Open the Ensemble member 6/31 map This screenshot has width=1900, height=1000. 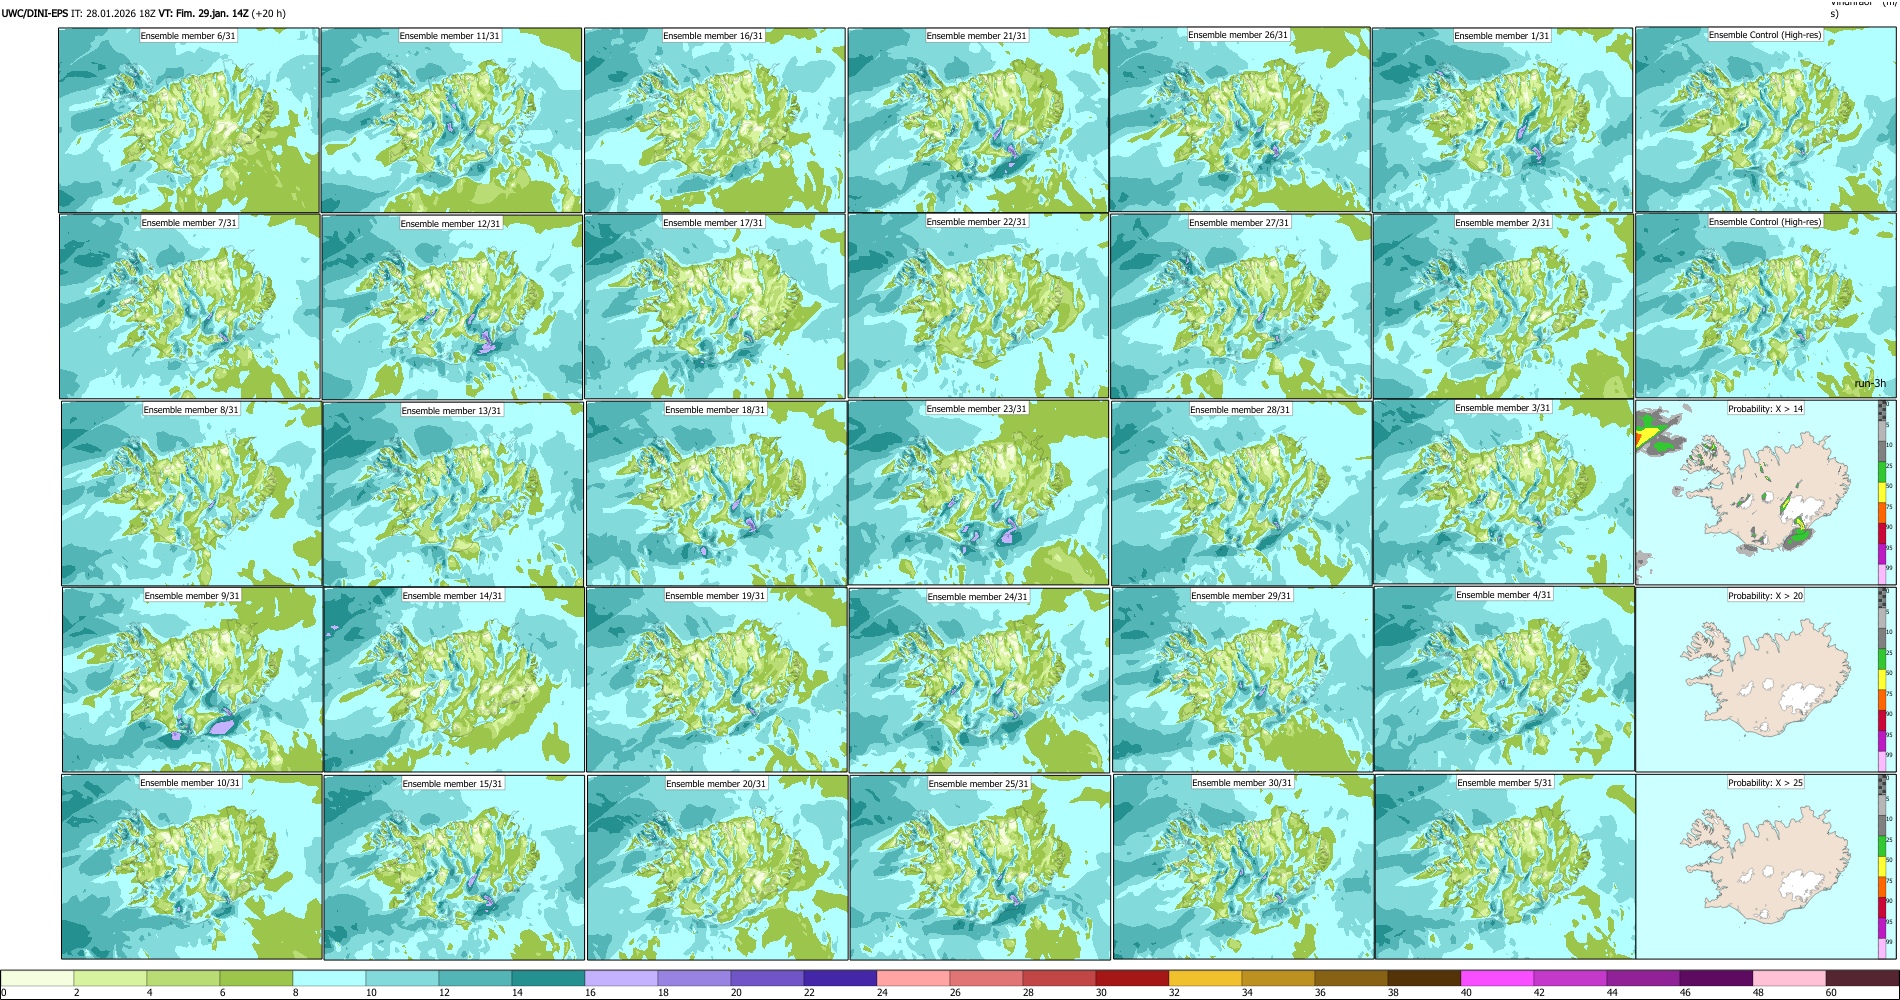point(189,120)
